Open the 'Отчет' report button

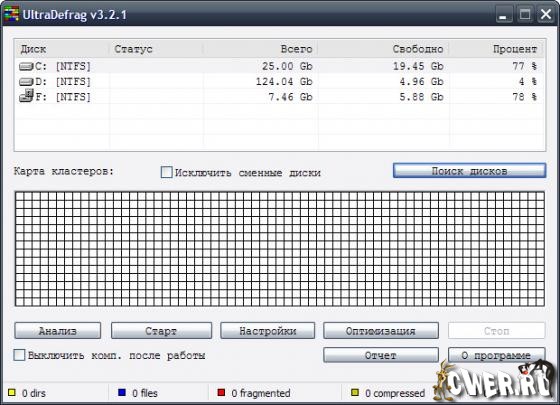(381, 355)
